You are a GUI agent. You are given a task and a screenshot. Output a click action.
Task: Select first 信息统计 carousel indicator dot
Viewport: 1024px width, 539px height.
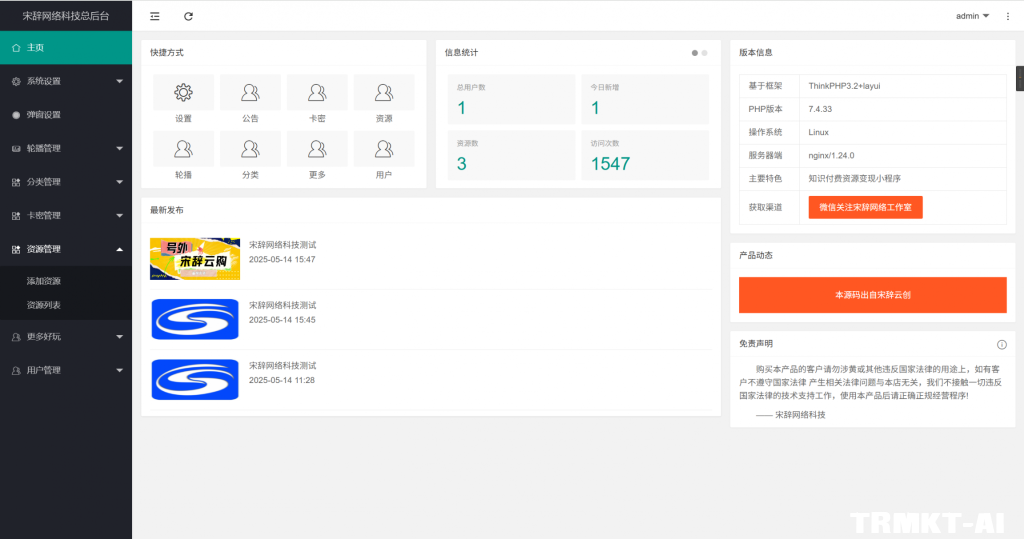(695, 53)
